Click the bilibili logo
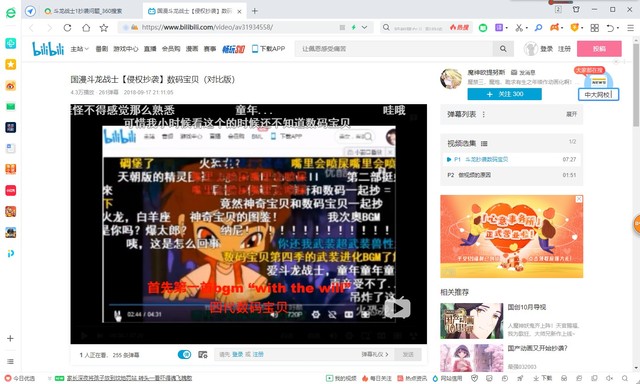Screen dimensions: 640x384 [x=48, y=49]
